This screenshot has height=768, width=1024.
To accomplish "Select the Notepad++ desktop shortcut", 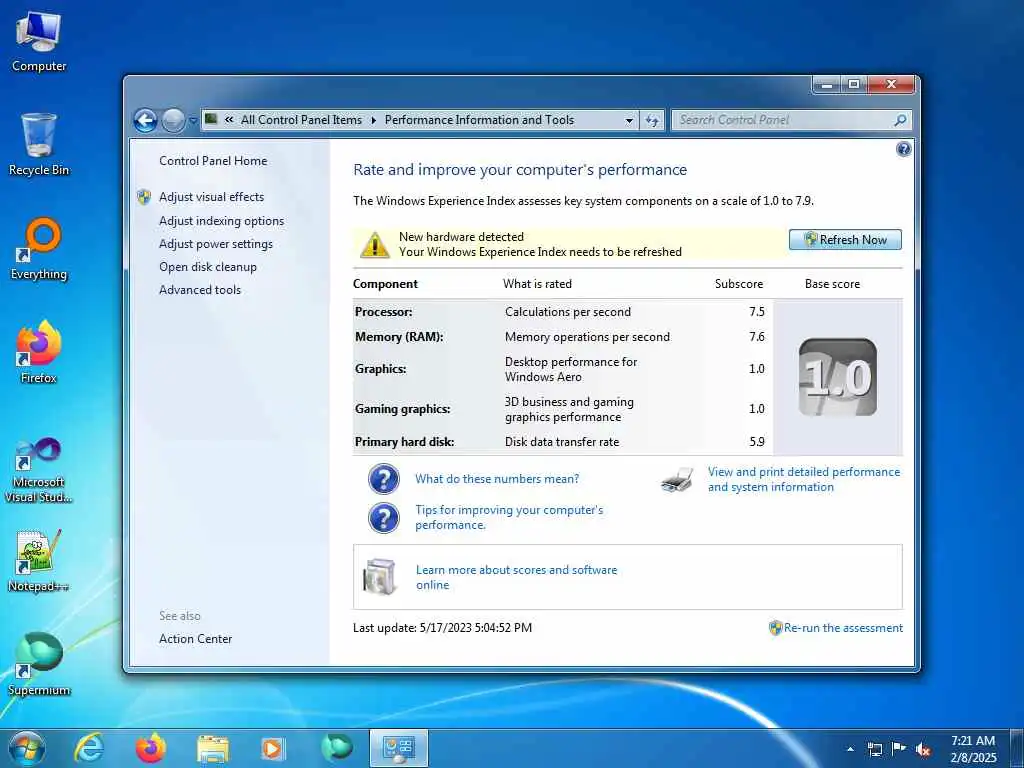I will point(39,561).
